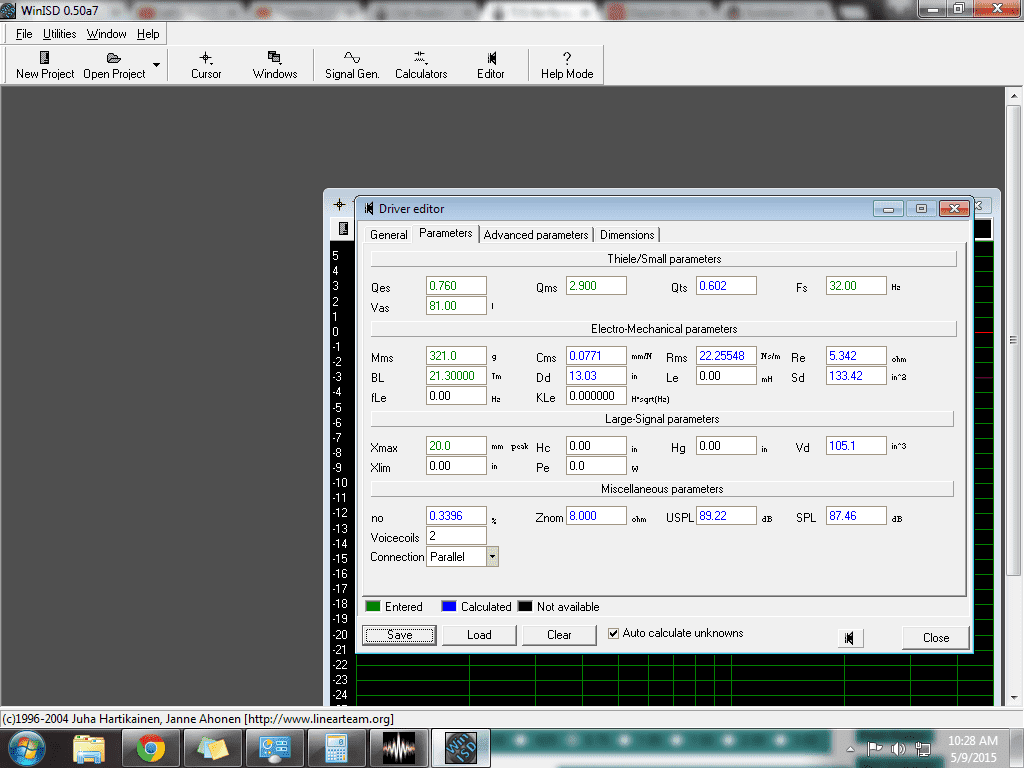Image resolution: width=1024 pixels, height=768 pixels.
Task: Click the Qms input field
Action: coord(596,286)
